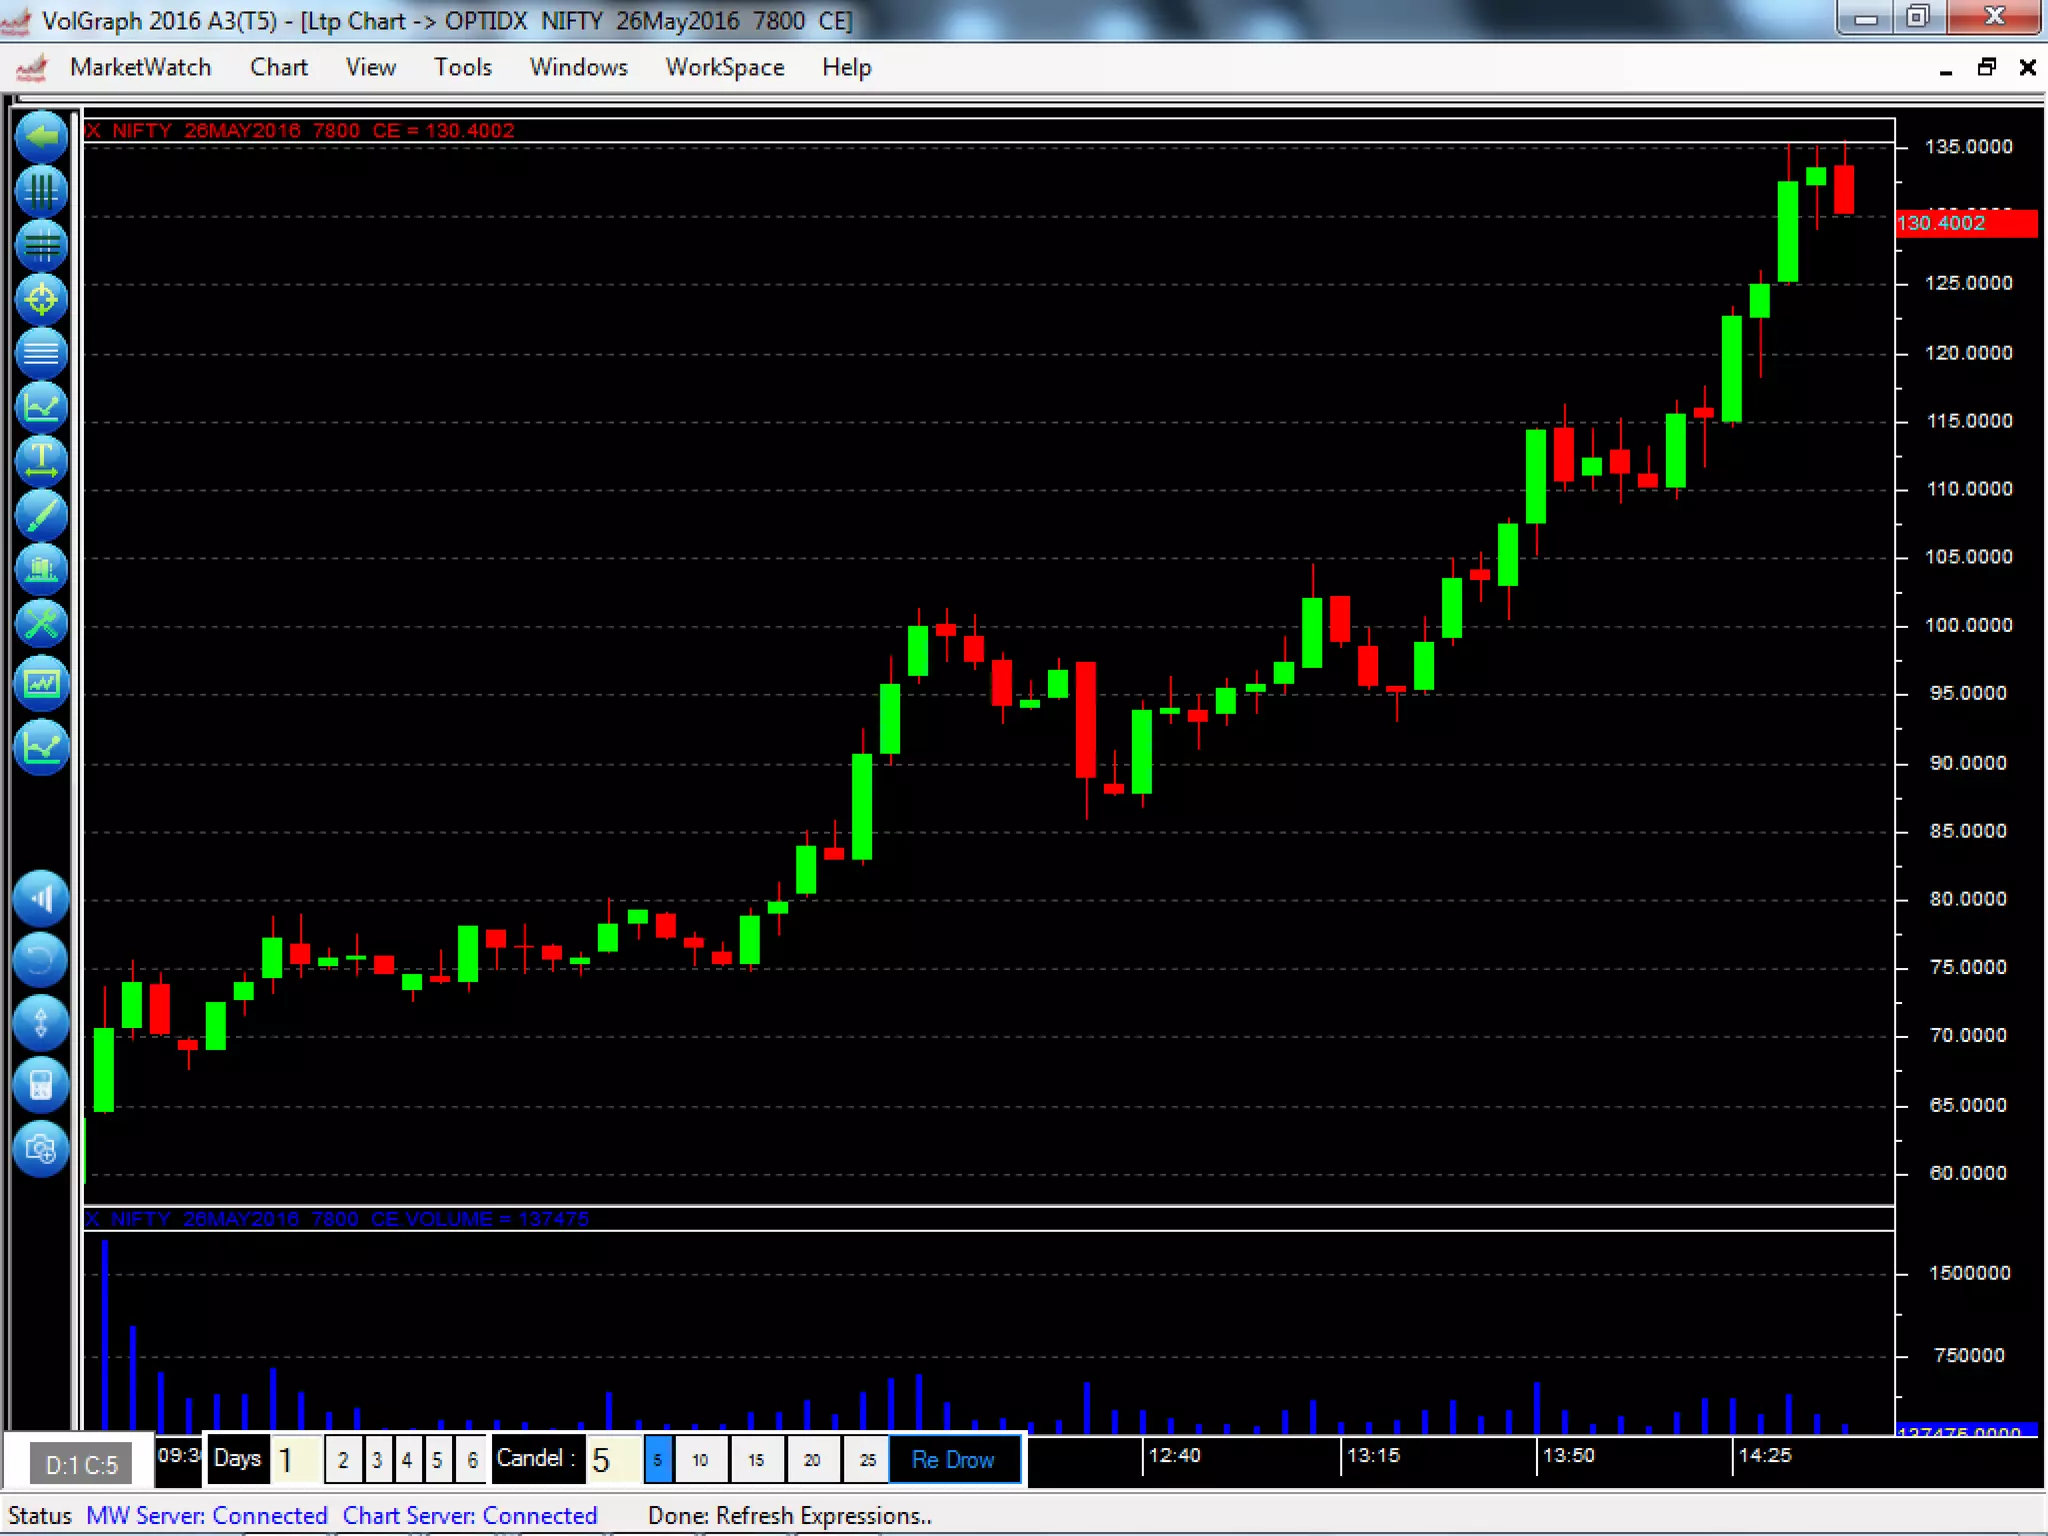Click the Candel value input field

click(612, 1460)
